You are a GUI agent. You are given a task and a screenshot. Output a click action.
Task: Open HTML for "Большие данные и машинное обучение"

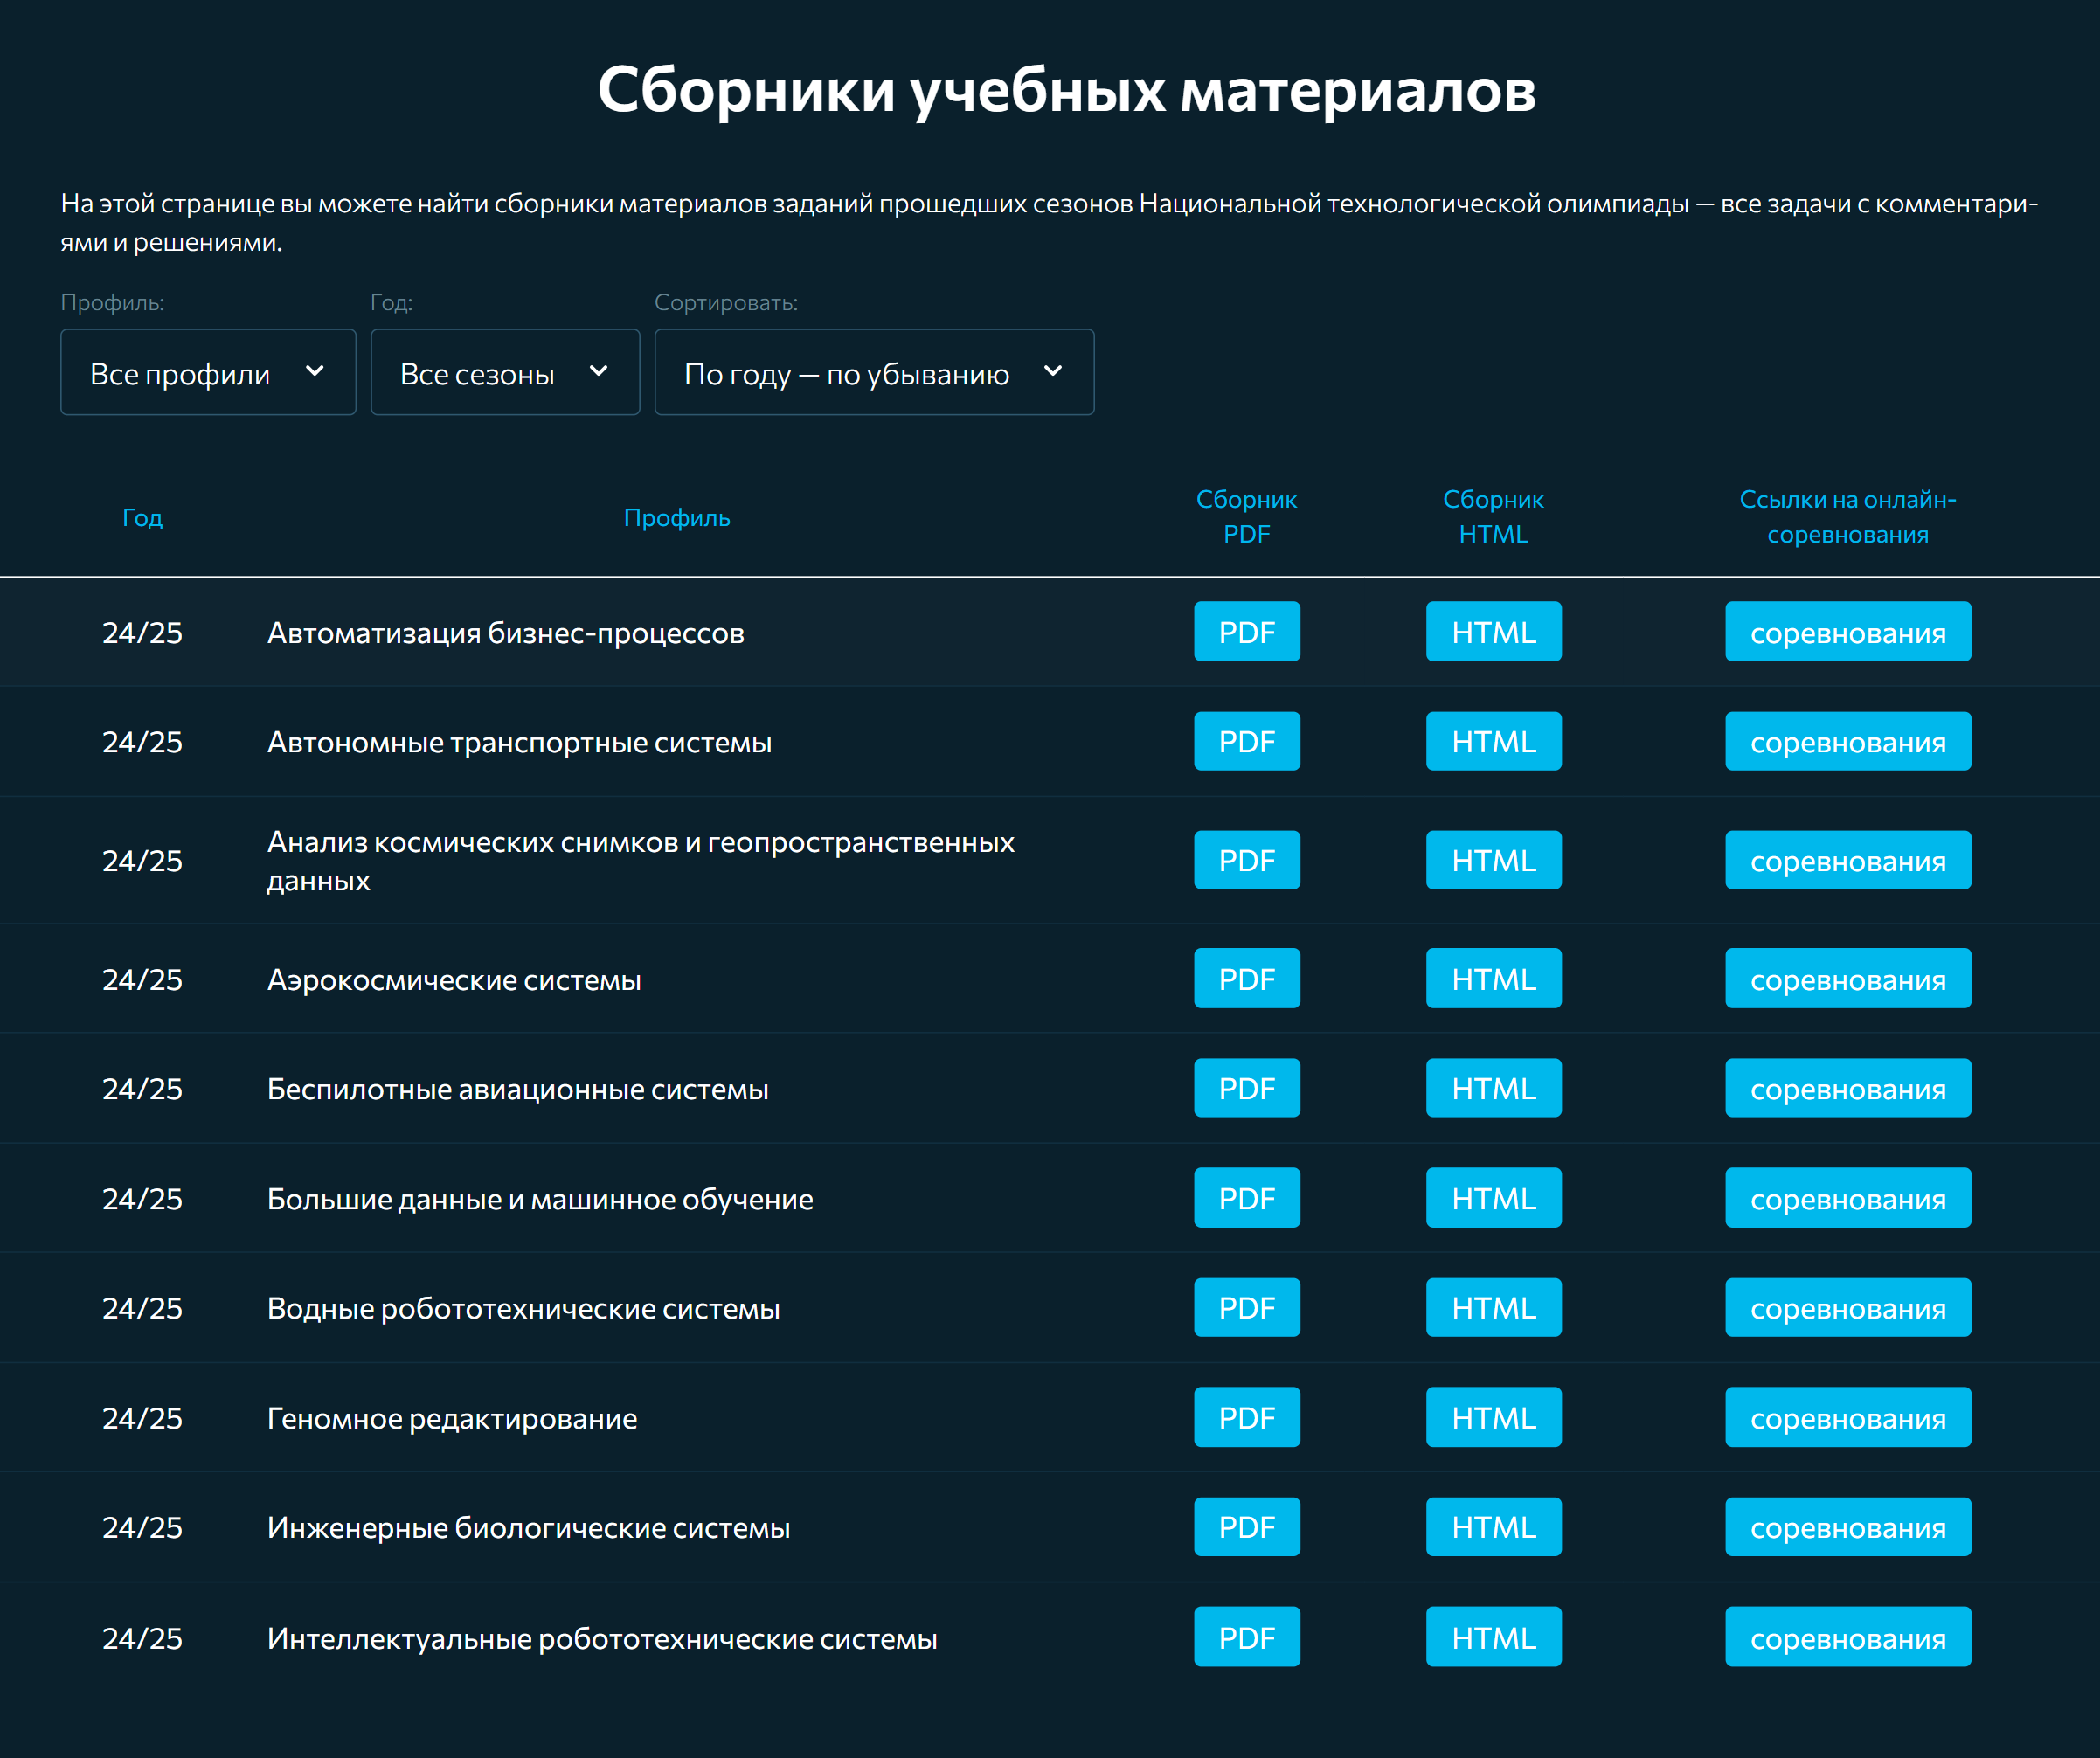[x=1493, y=1197]
